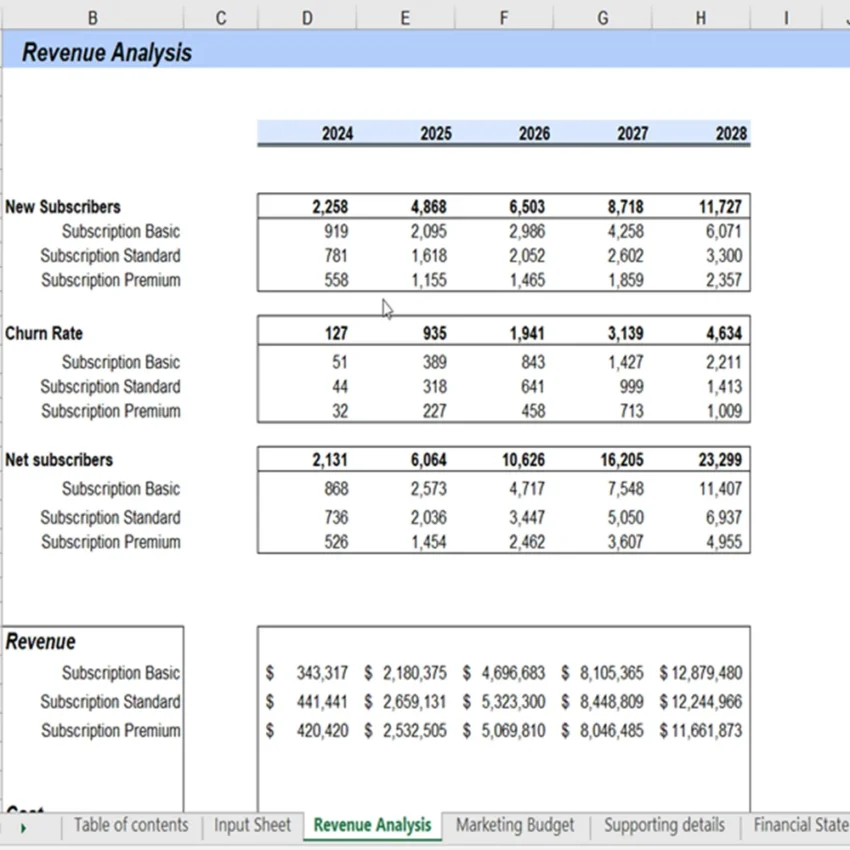The image size is (850, 850).
Task: Select the Net subscribers label cell
Action: point(59,460)
